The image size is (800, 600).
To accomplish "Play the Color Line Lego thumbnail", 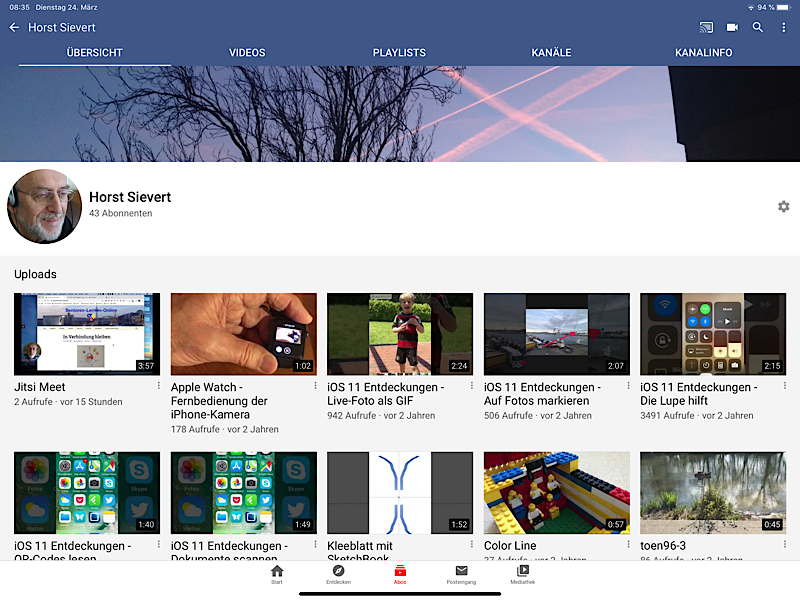I will [557, 493].
